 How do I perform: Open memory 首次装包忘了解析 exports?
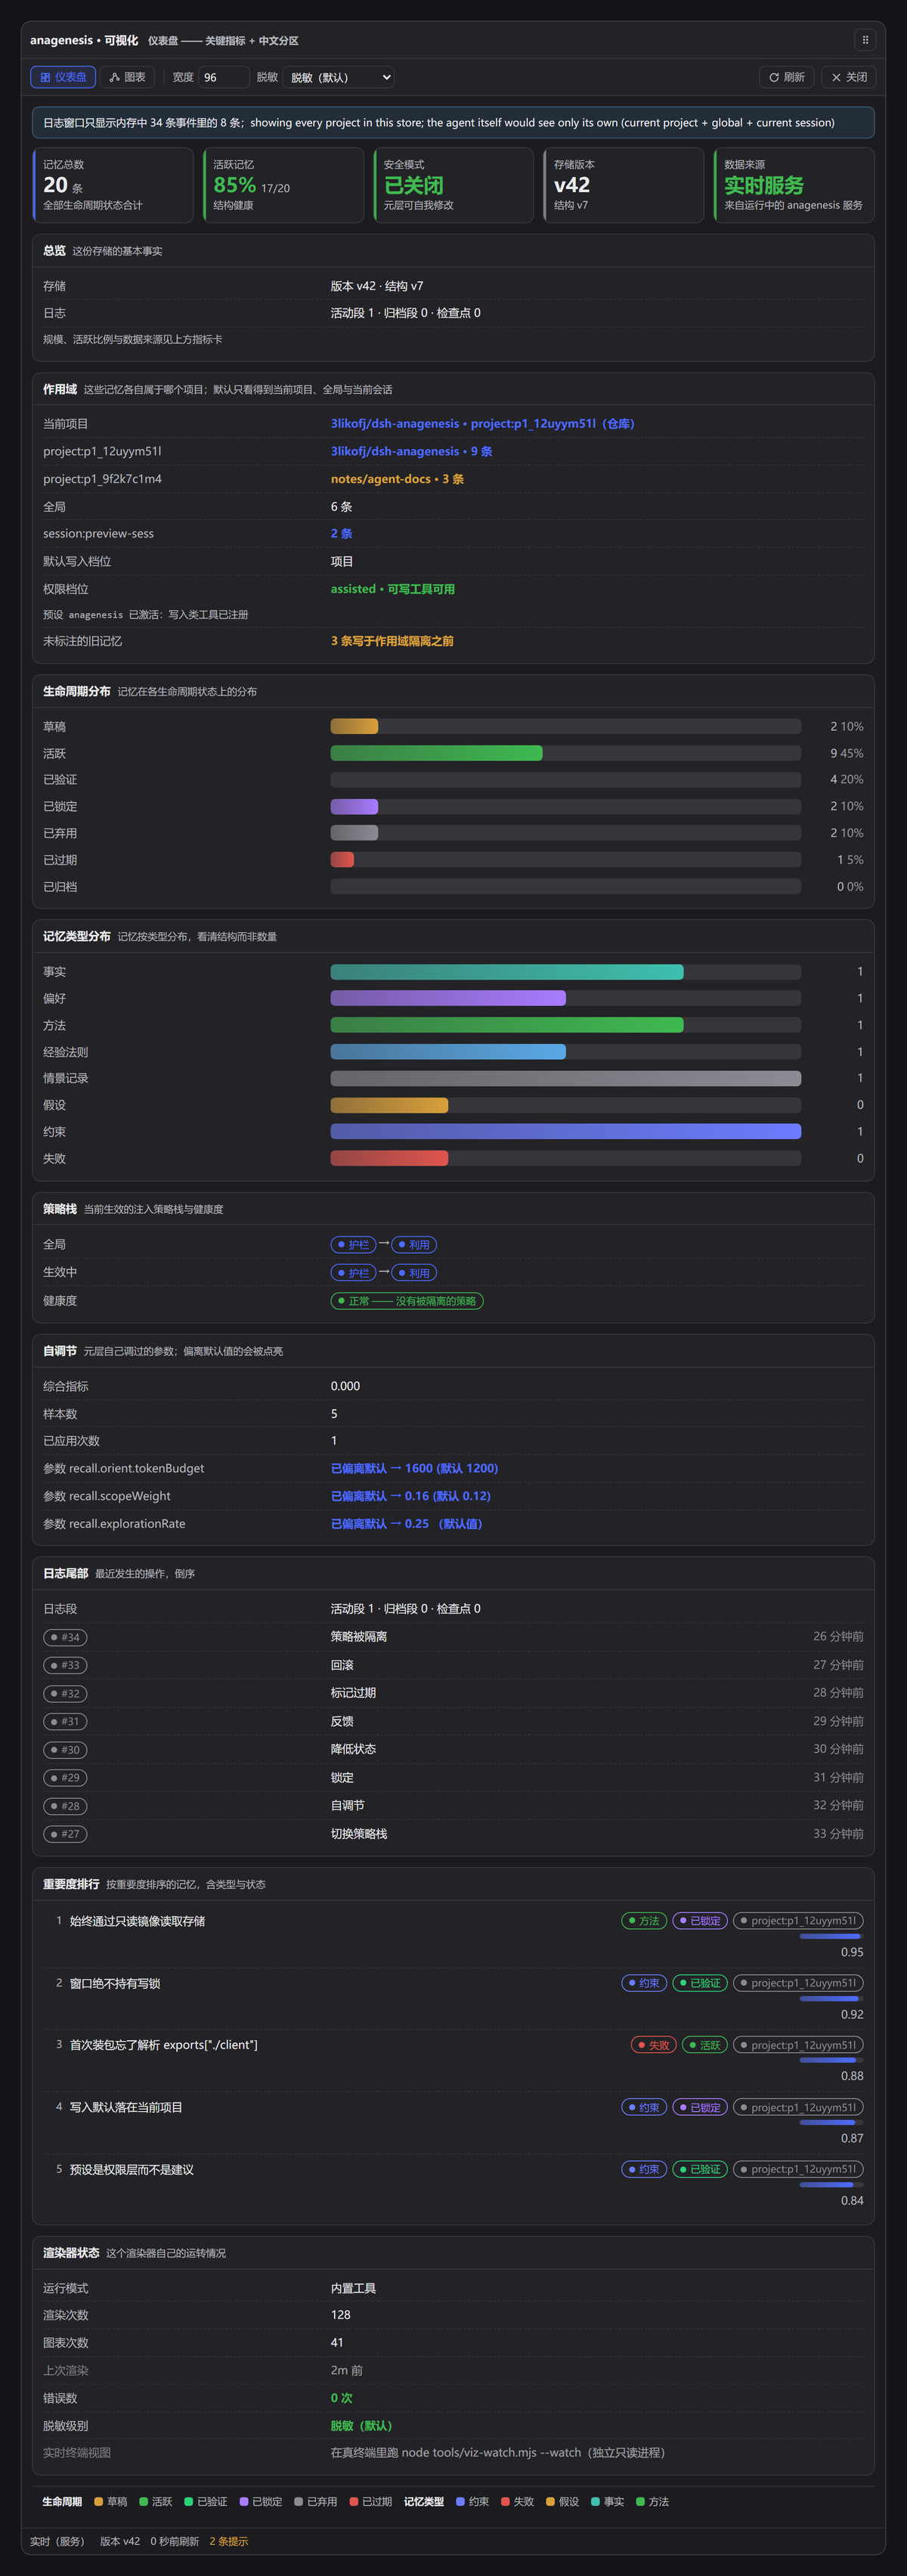tap(163, 2045)
